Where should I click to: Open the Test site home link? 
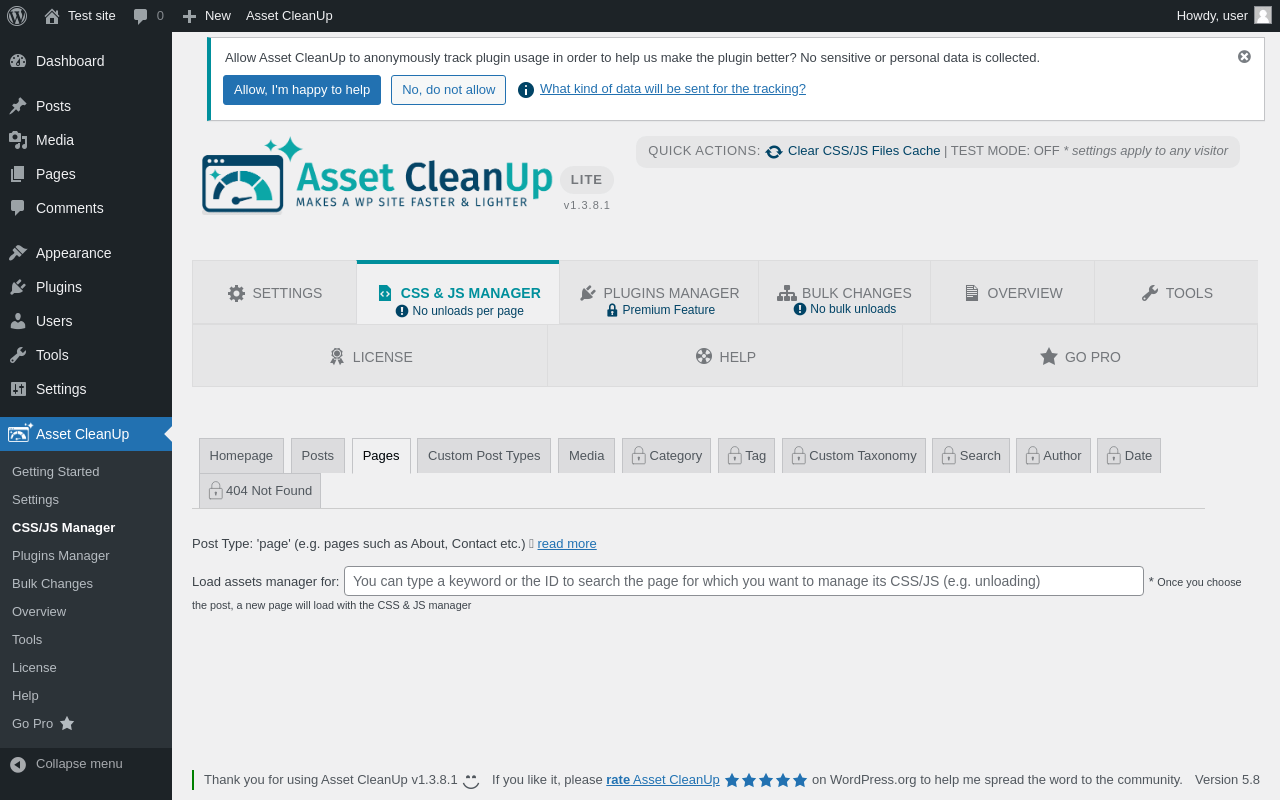point(79,15)
